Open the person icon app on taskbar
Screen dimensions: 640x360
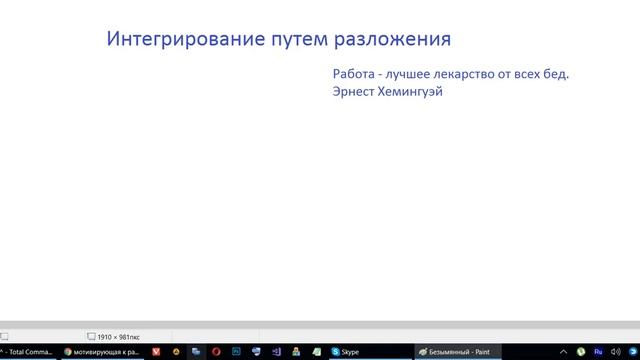[x=296, y=352]
